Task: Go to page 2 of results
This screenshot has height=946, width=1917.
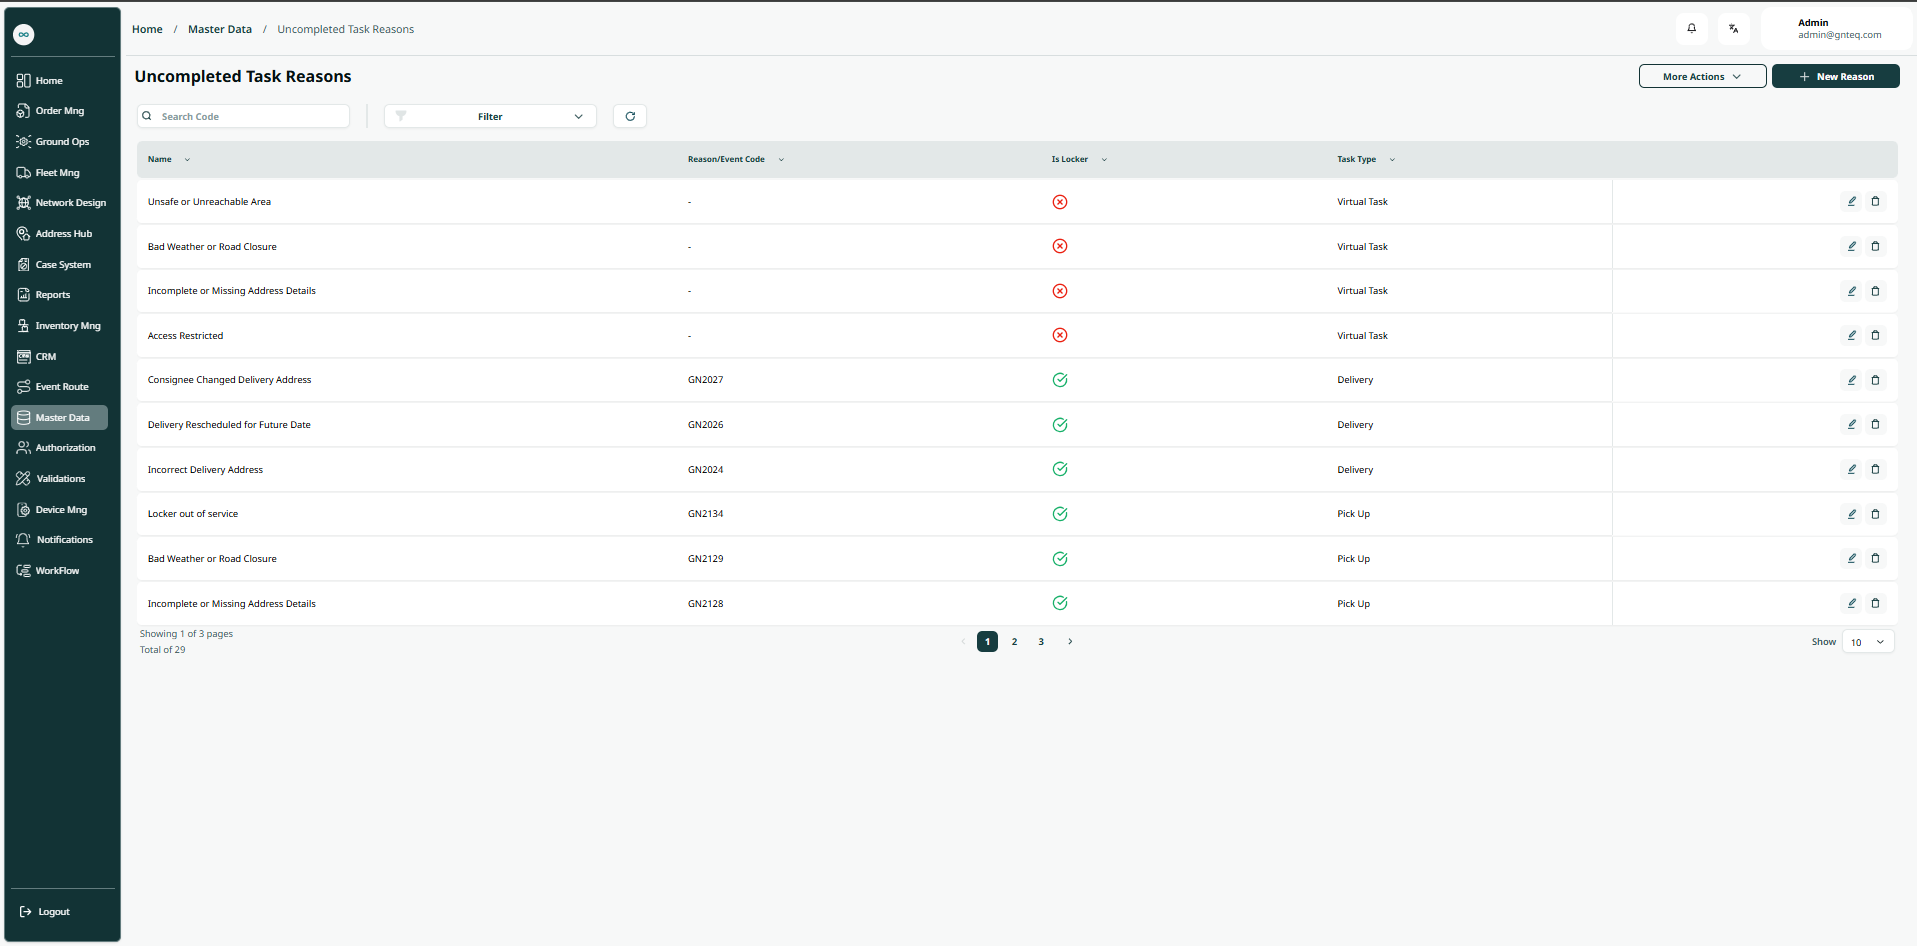Action: pos(1014,642)
